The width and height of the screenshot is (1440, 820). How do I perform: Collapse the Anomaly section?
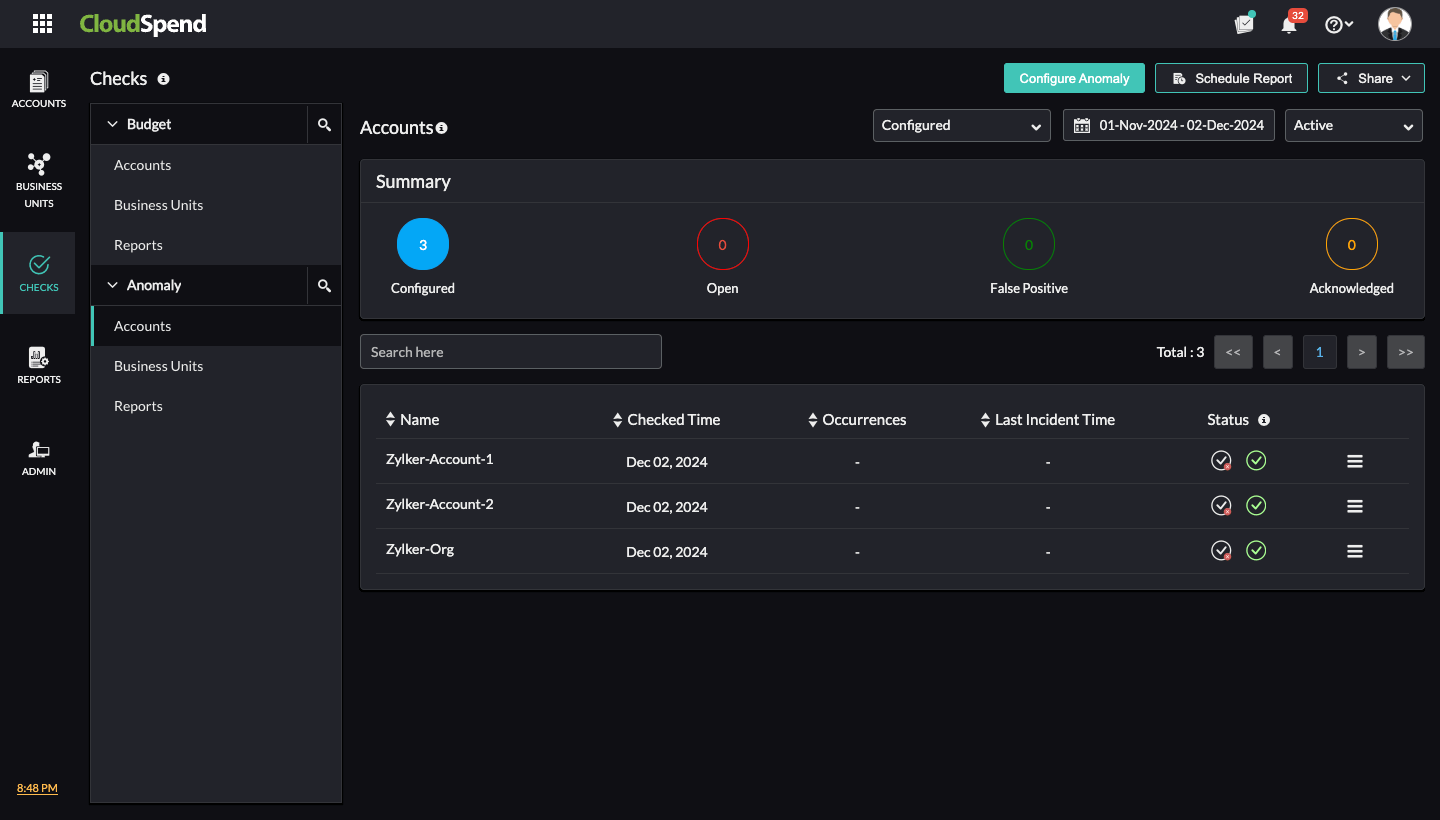(113, 286)
